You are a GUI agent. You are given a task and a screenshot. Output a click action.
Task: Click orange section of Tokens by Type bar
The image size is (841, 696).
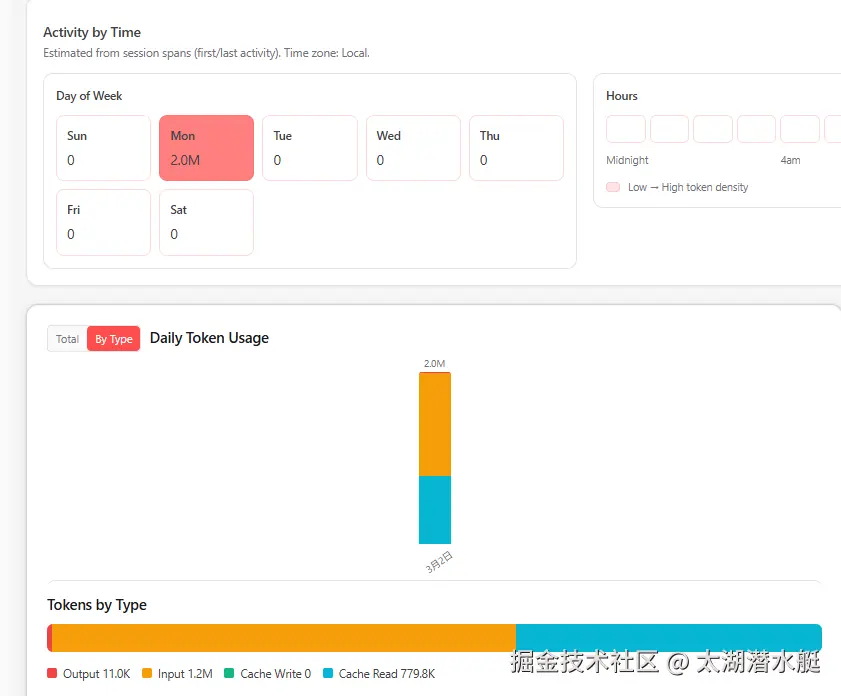click(283, 638)
